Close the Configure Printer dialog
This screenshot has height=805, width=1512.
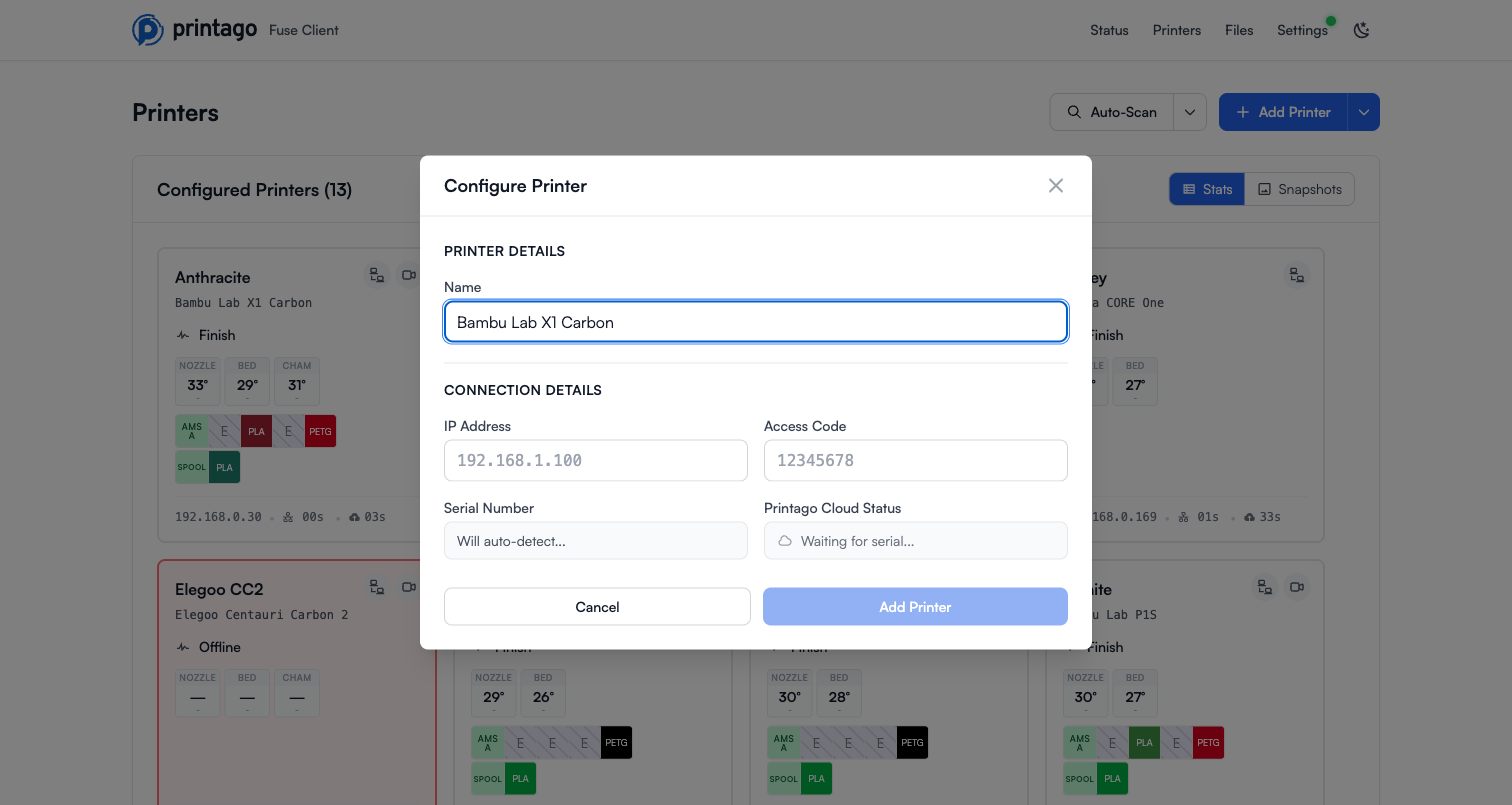pos(1055,186)
